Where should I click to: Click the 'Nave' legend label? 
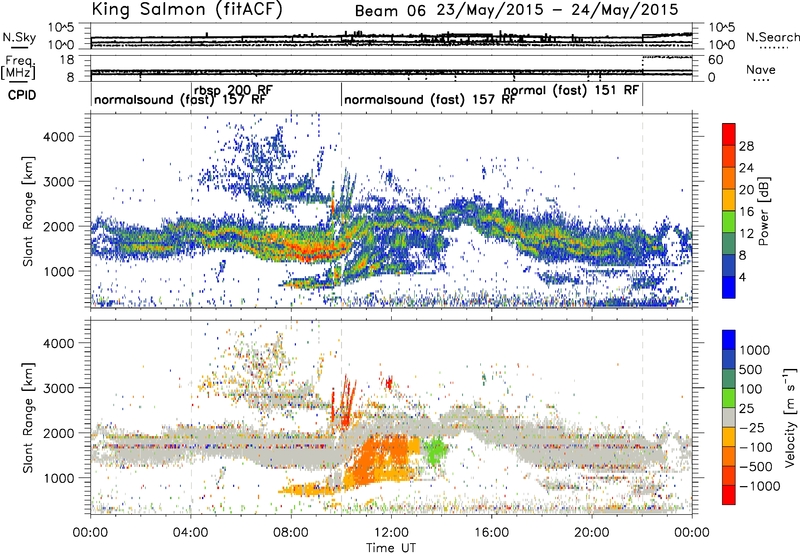click(x=761, y=69)
